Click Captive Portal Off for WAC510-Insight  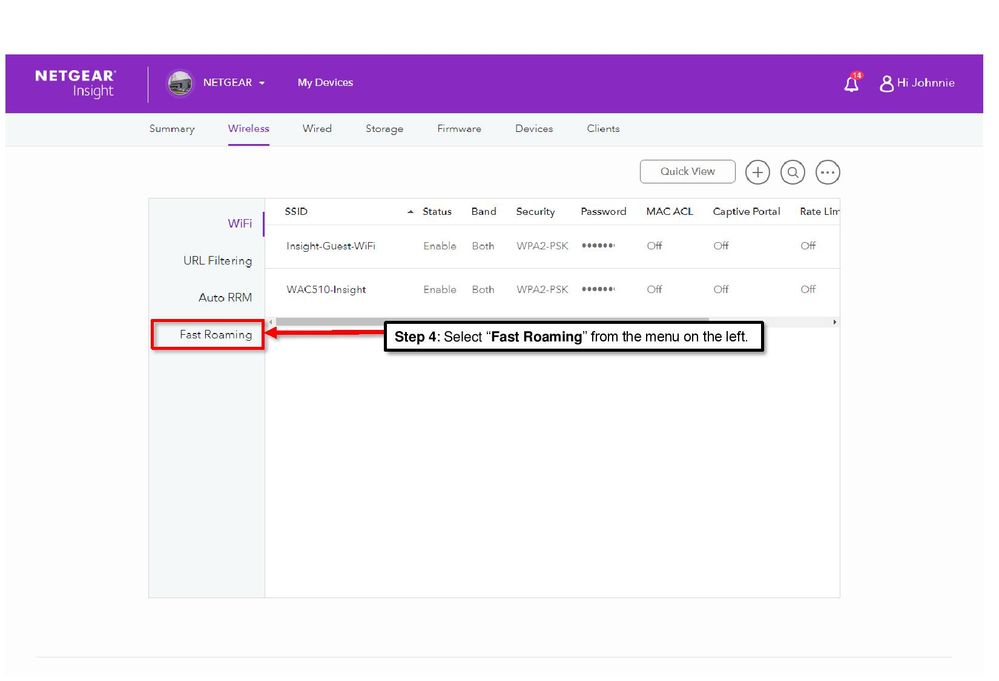pos(721,289)
